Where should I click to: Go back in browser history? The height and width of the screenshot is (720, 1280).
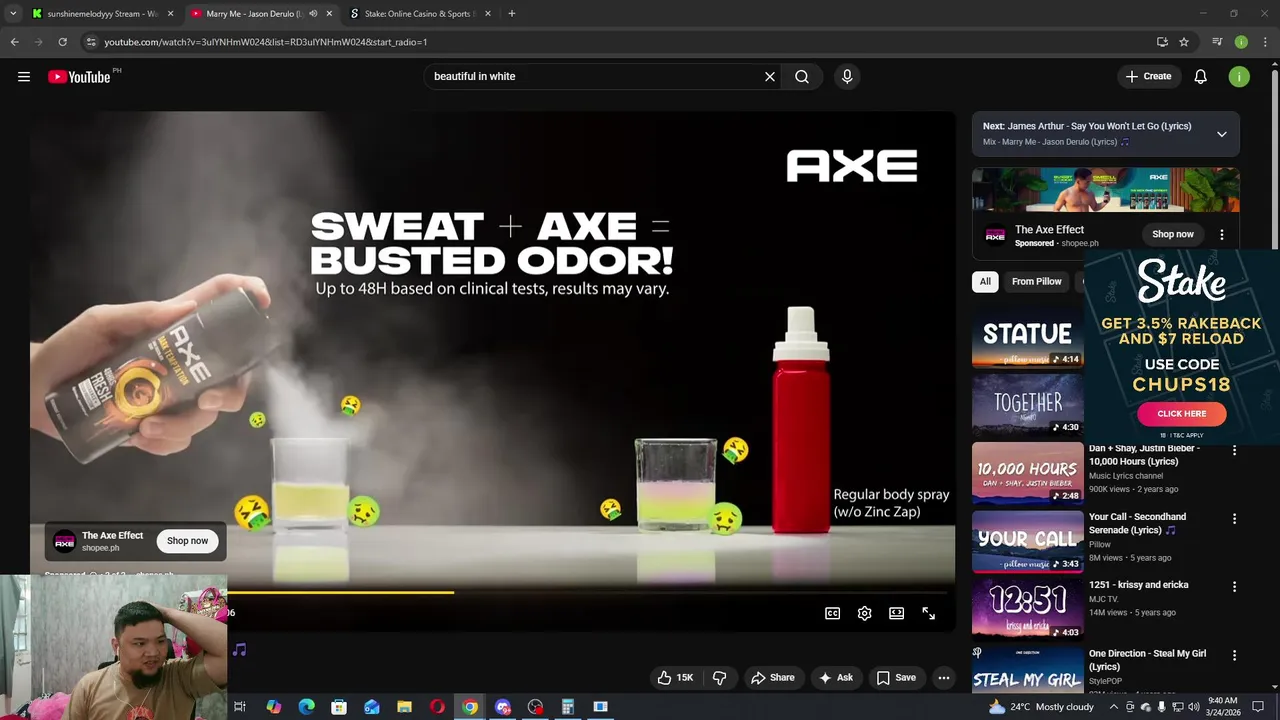pos(14,42)
